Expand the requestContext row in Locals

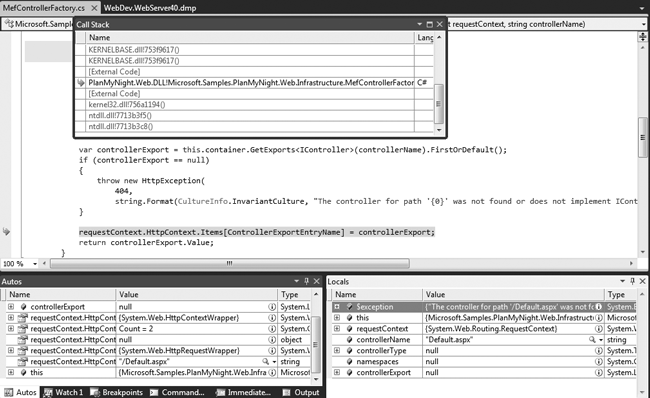pos(337,329)
